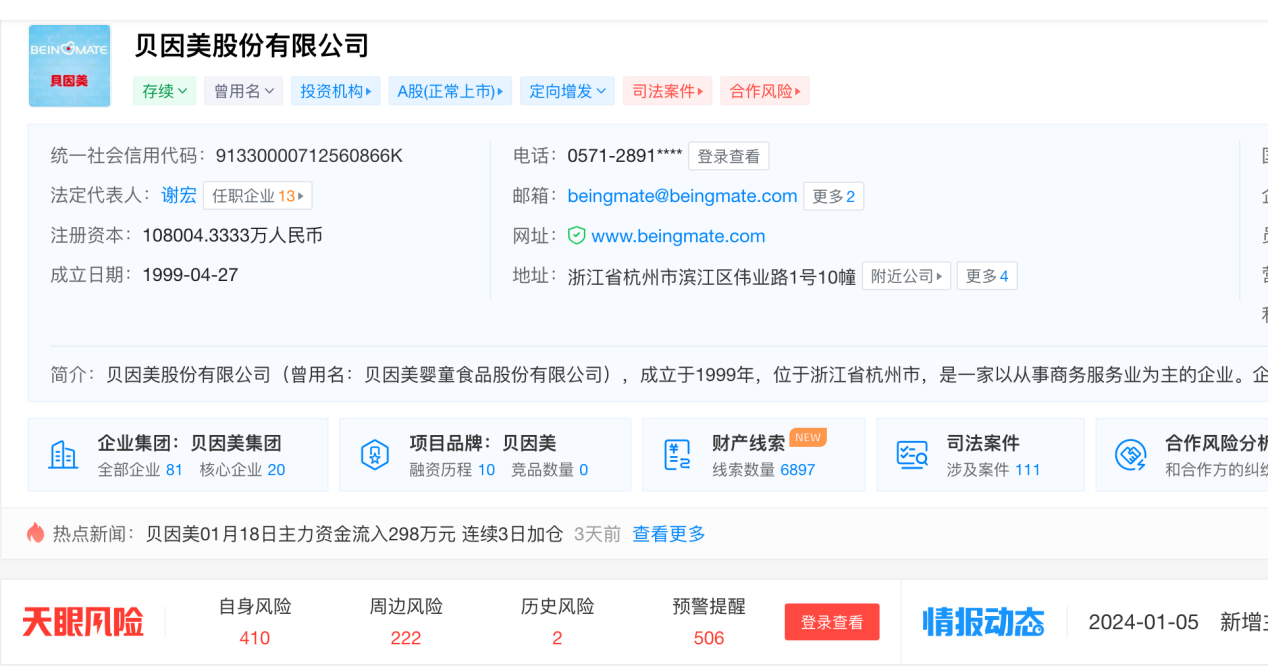Click the 司法案件 card icon
The width and height of the screenshot is (1268, 666).
click(912, 455)
